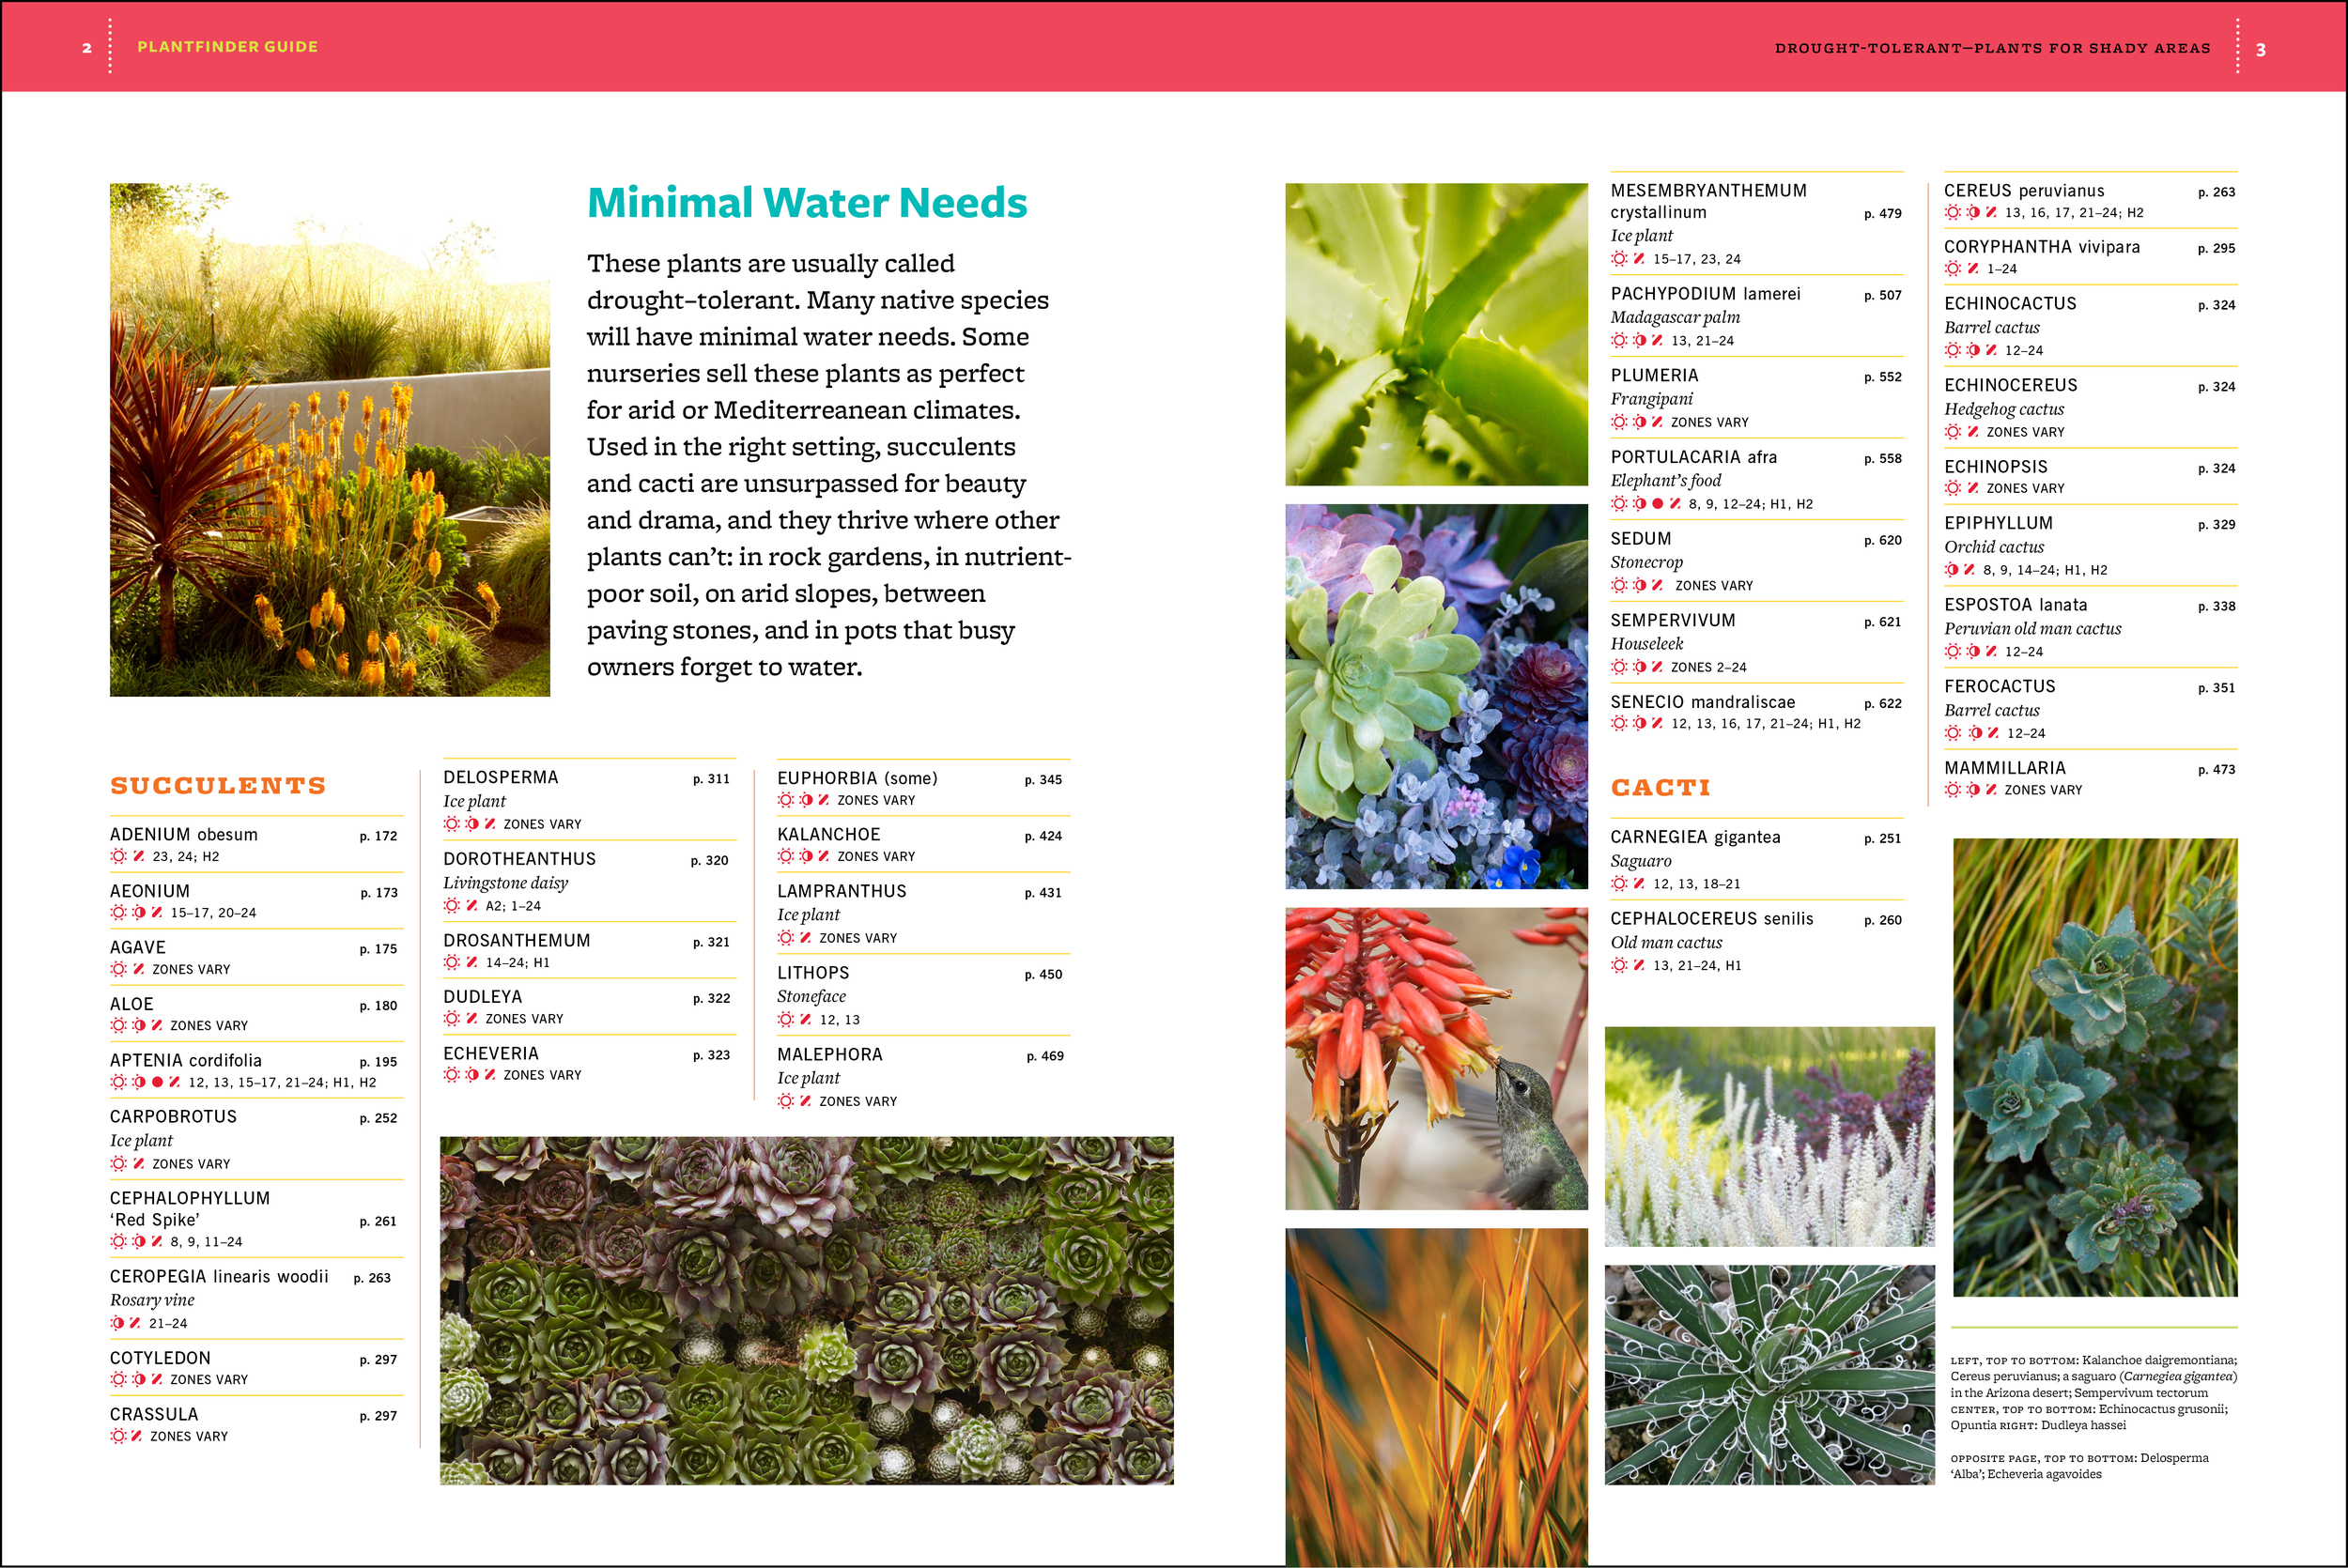Click the 'p. 473' reference beside MAMMILLARIA
Image resolution: width=2348 pixels, height=1568 pixels.
[x=2217, y=769]
